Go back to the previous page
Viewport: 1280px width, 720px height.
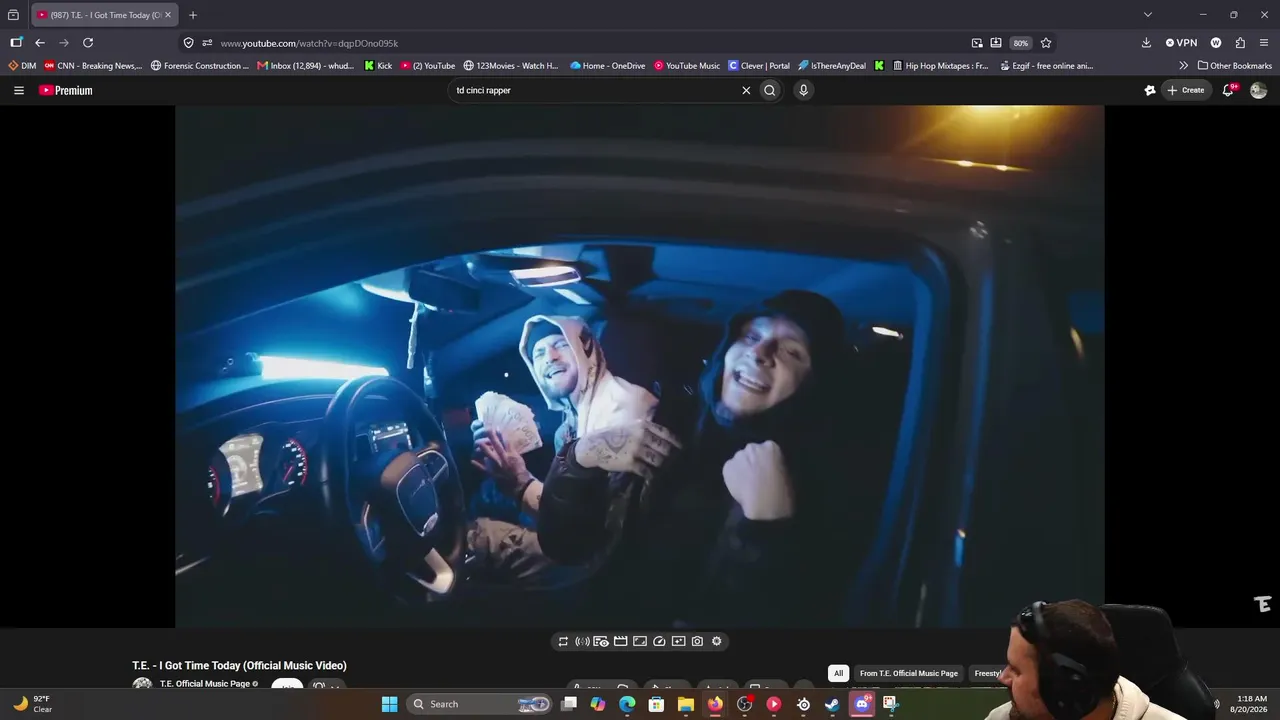[x=40, y=43]
